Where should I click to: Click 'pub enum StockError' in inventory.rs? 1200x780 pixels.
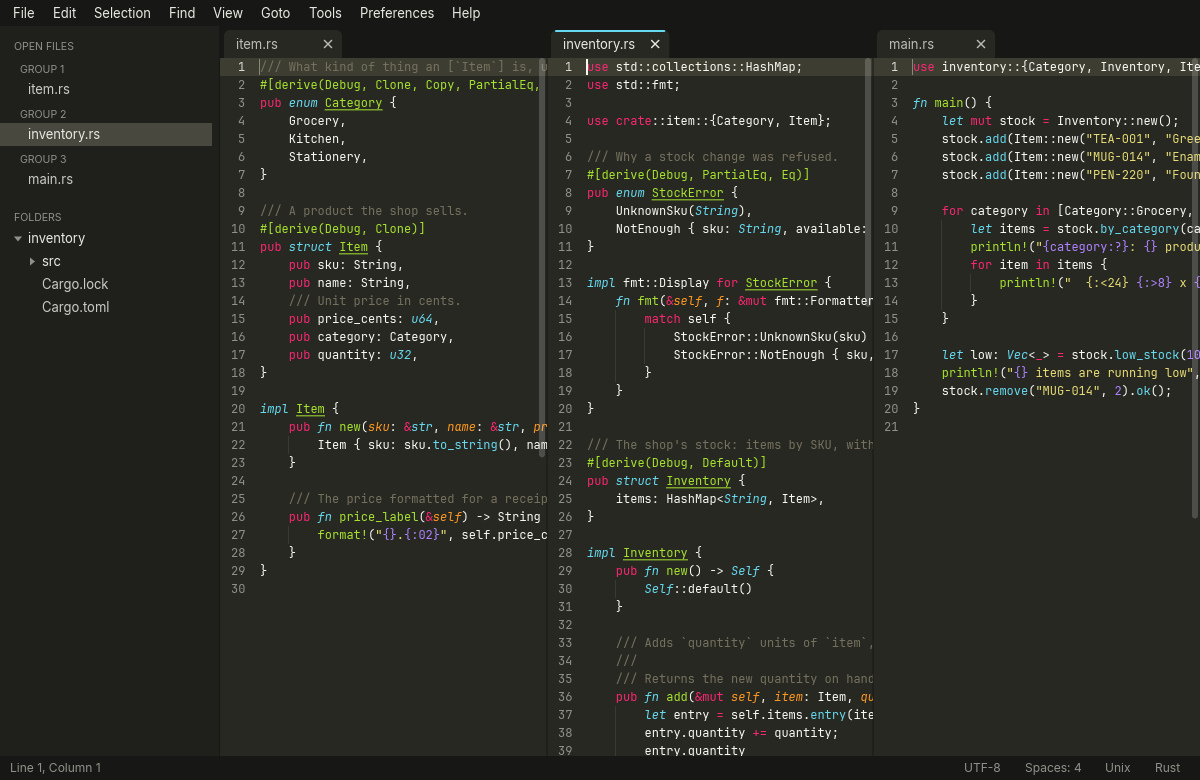662,193
